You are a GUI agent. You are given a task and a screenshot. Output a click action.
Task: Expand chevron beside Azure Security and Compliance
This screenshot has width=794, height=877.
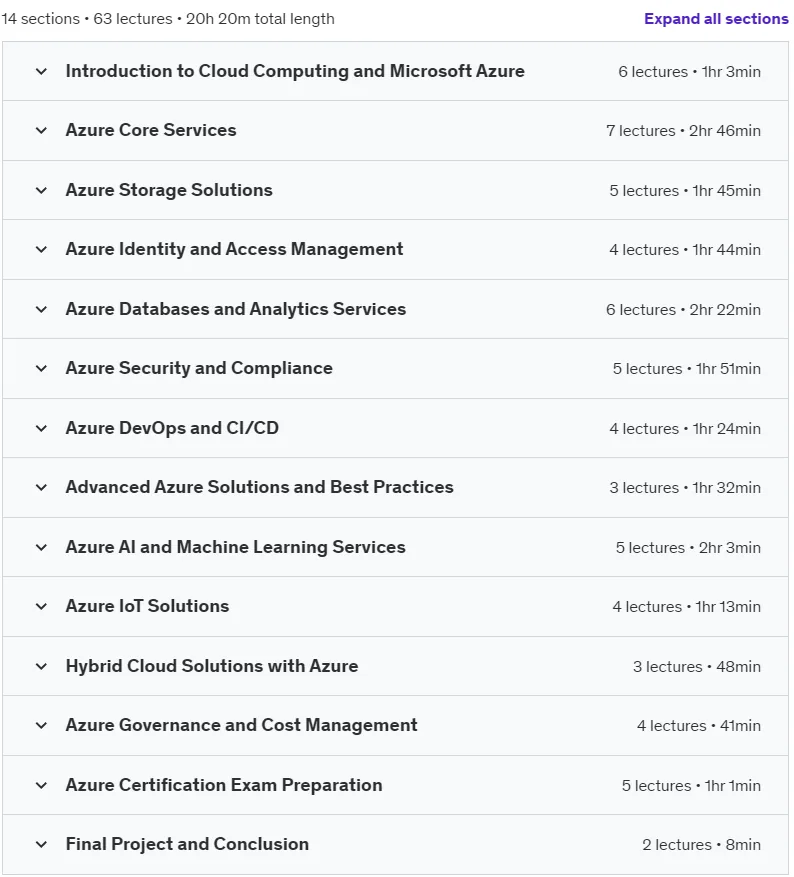click(41, 369)
